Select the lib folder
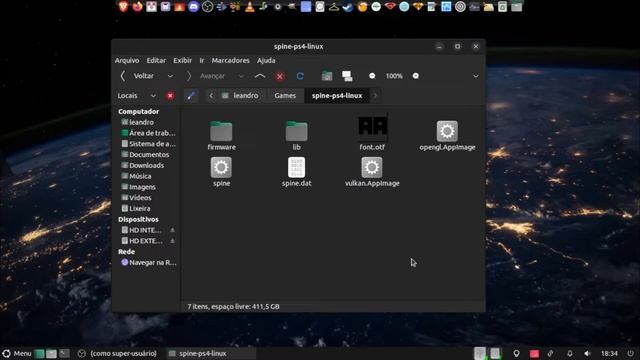 [296, 136]
